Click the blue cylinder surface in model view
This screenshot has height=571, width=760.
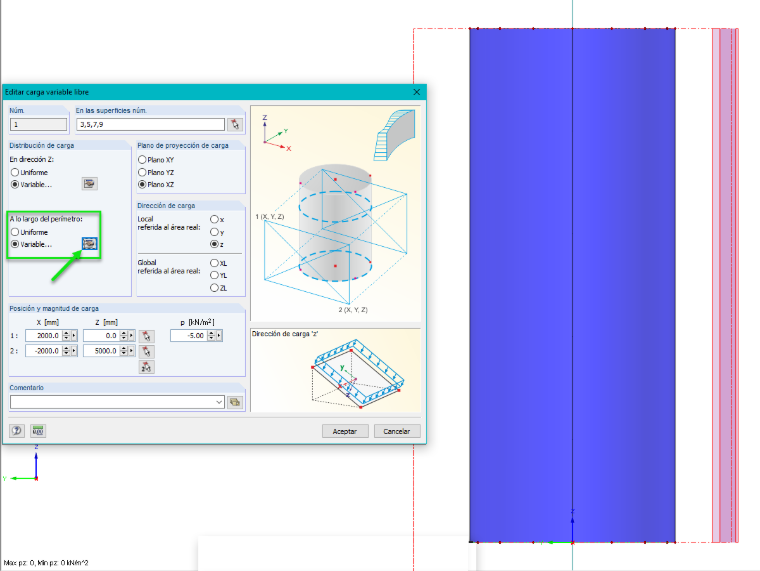(572, 285)
